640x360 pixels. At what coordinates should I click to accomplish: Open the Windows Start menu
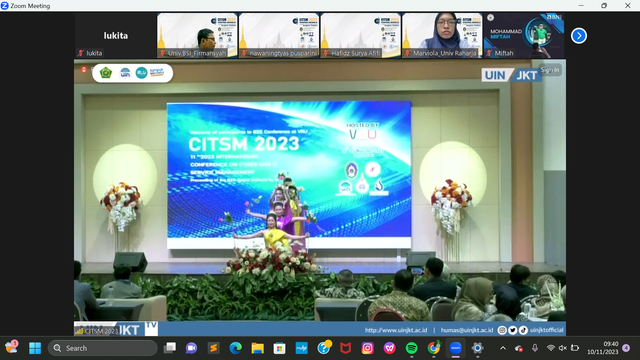(x=35, y=348)
